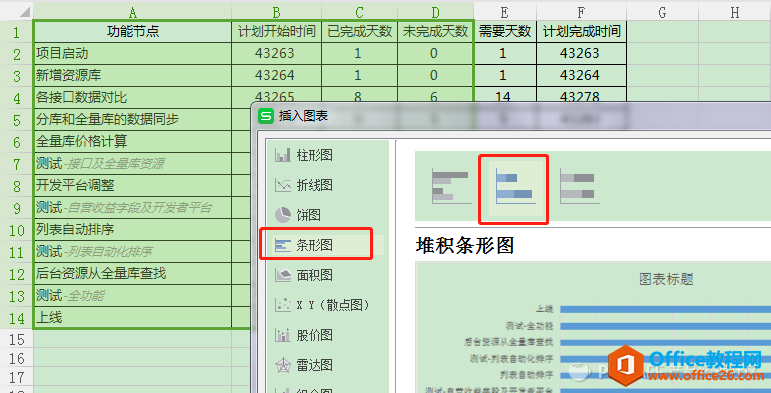Click the column chart icon beside 柱形图

283,156
